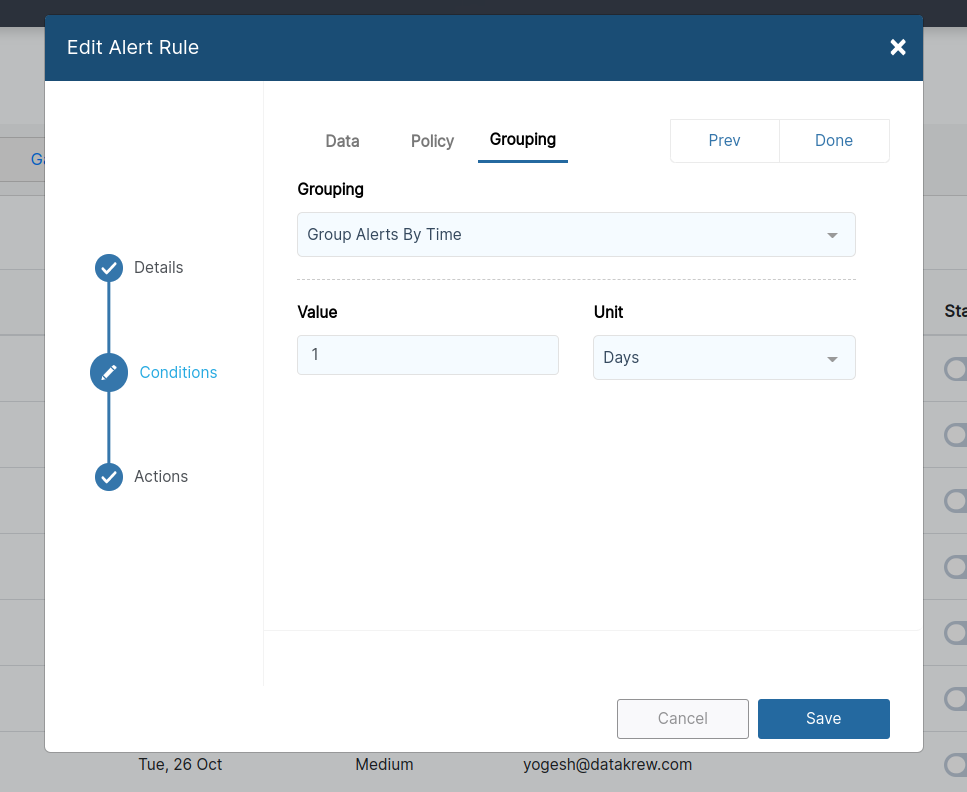Open the Unit dropdown showing Days
The height and width of the screenshot is (792, 967).
click(724, 357)
